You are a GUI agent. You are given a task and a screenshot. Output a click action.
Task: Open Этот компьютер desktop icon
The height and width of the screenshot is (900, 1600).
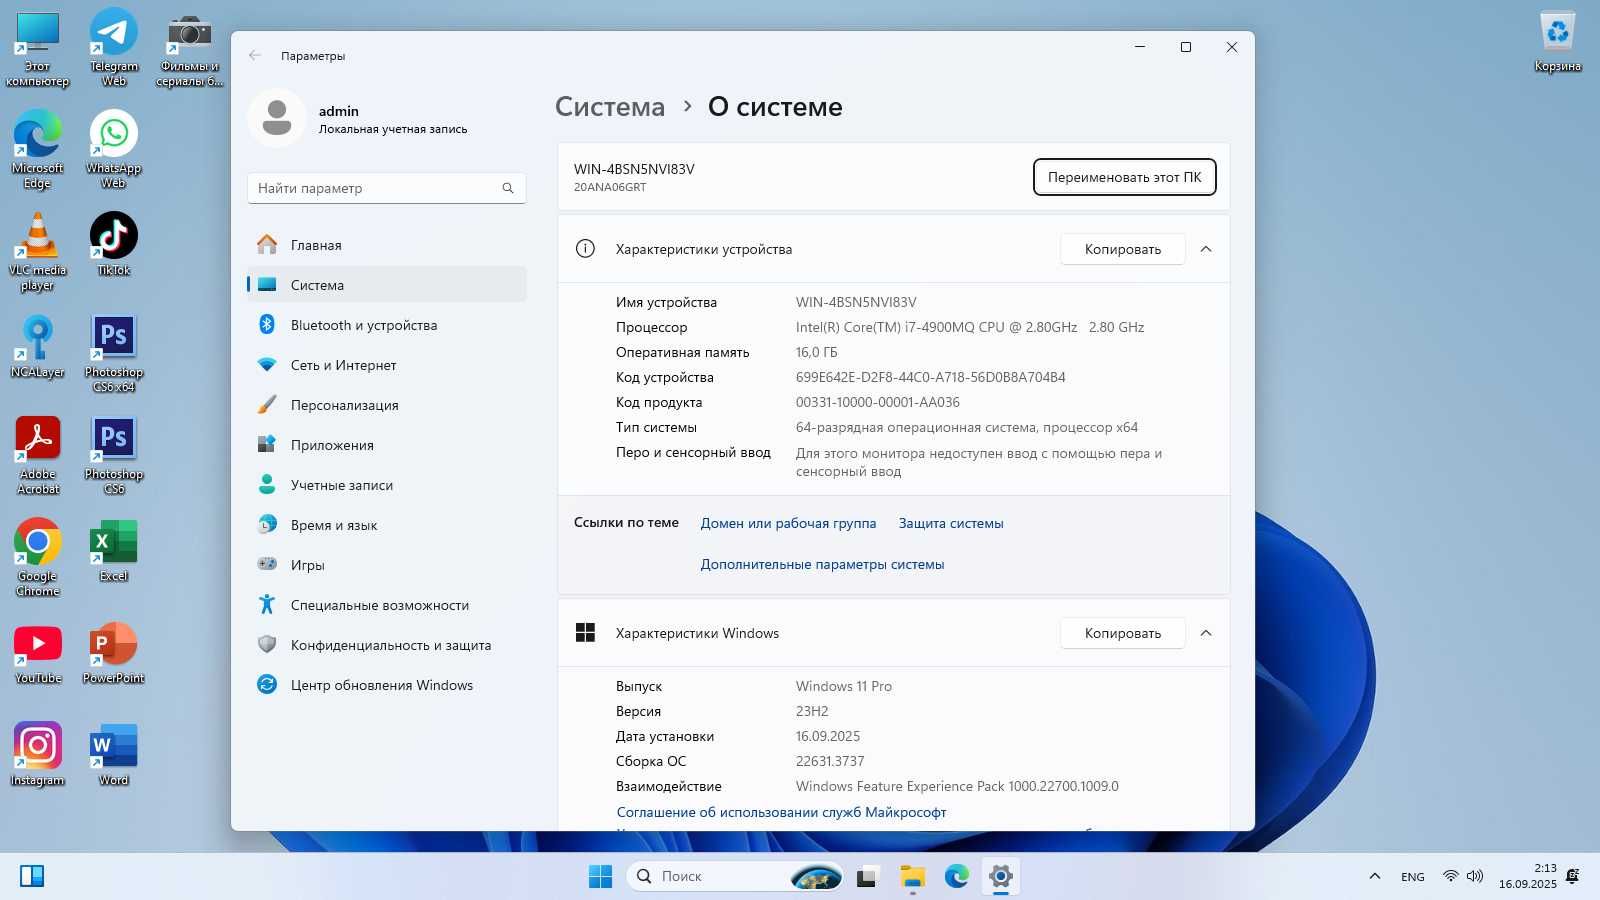pos(38,47)
